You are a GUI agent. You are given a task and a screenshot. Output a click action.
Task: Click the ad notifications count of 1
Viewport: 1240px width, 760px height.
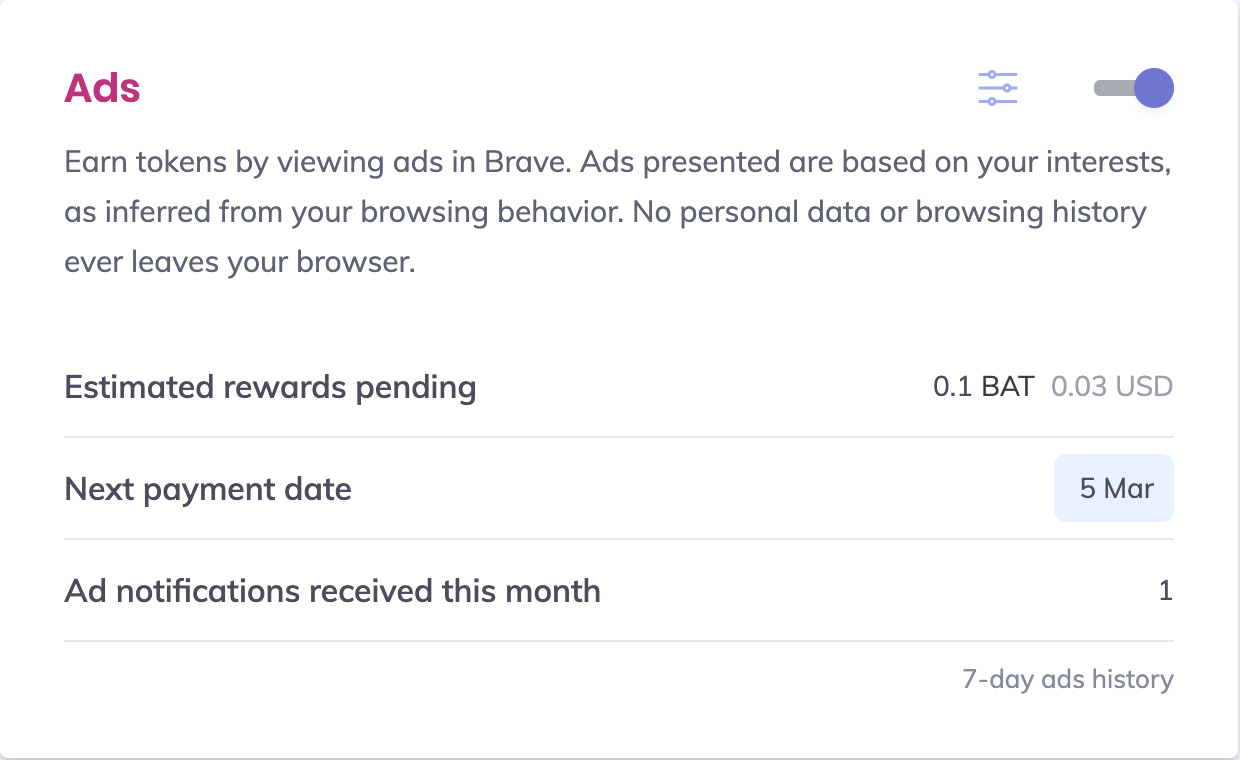click(x=1165, y=591)
